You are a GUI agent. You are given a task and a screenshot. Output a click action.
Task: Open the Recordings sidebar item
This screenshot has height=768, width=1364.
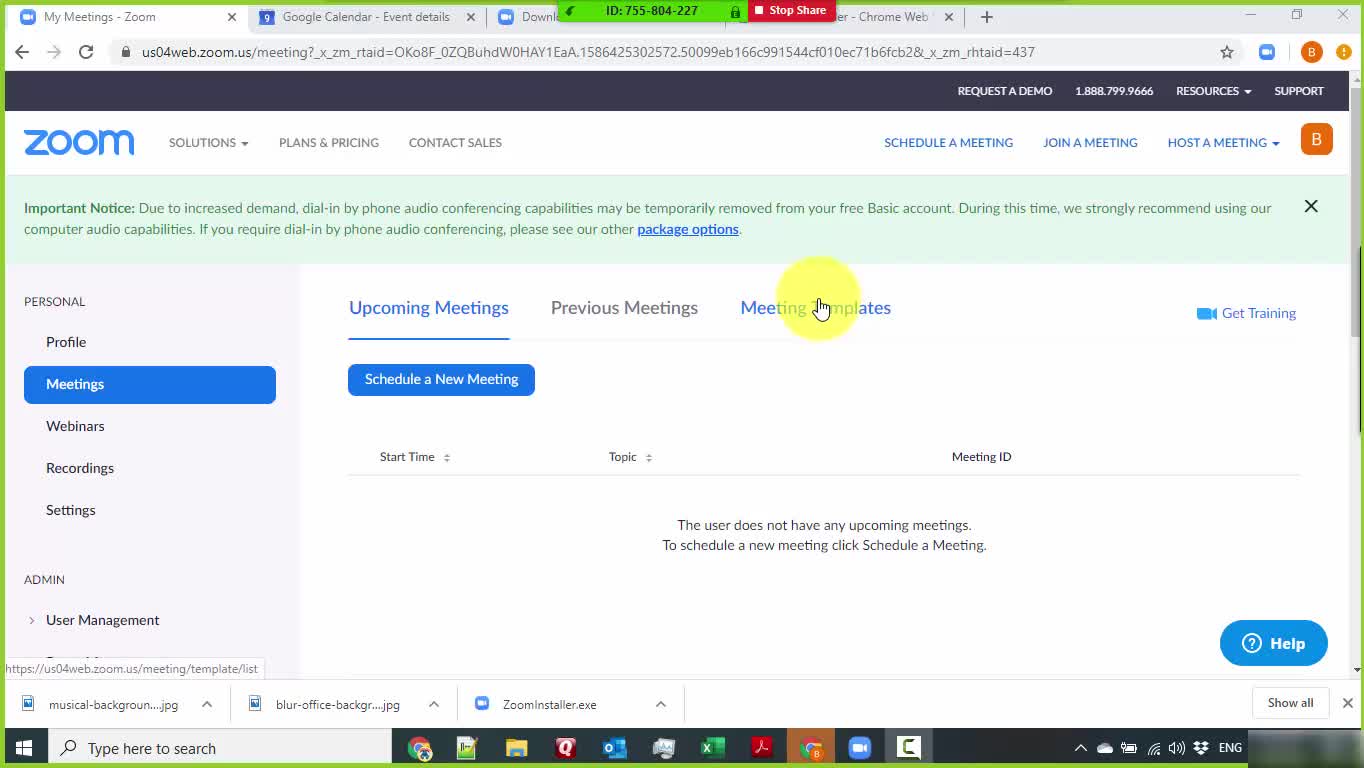80,468
